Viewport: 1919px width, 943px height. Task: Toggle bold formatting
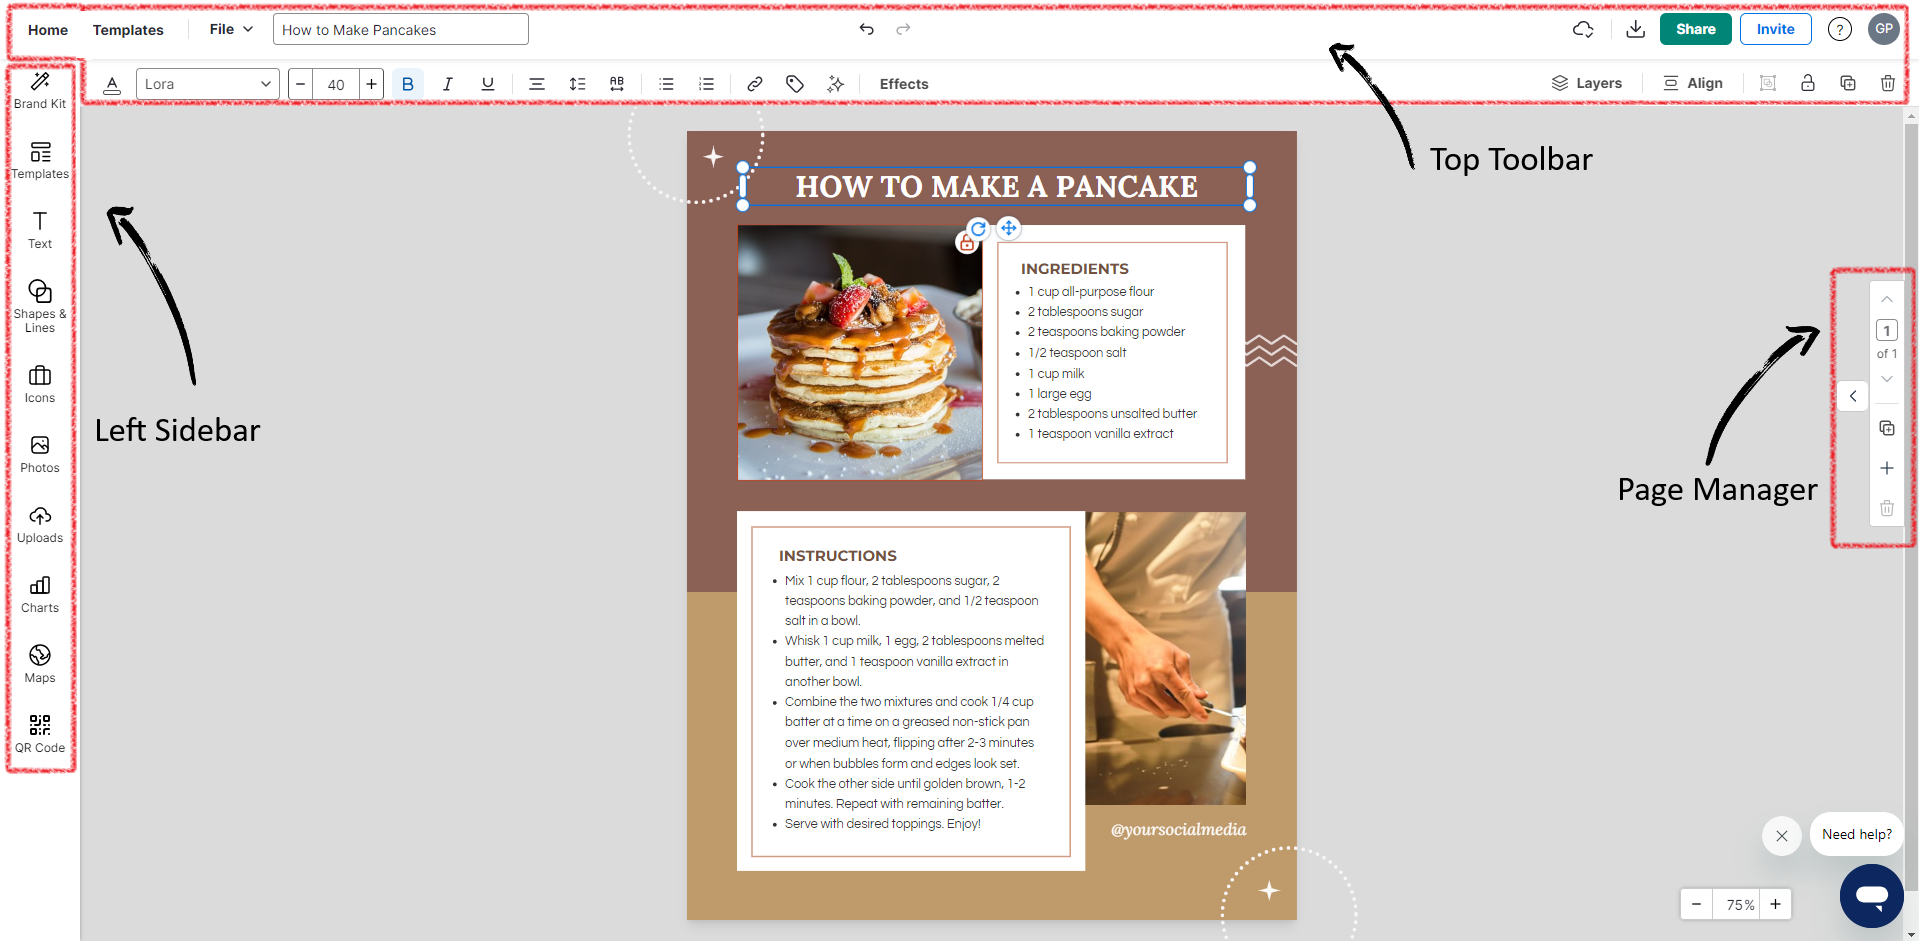pos(407,84)
